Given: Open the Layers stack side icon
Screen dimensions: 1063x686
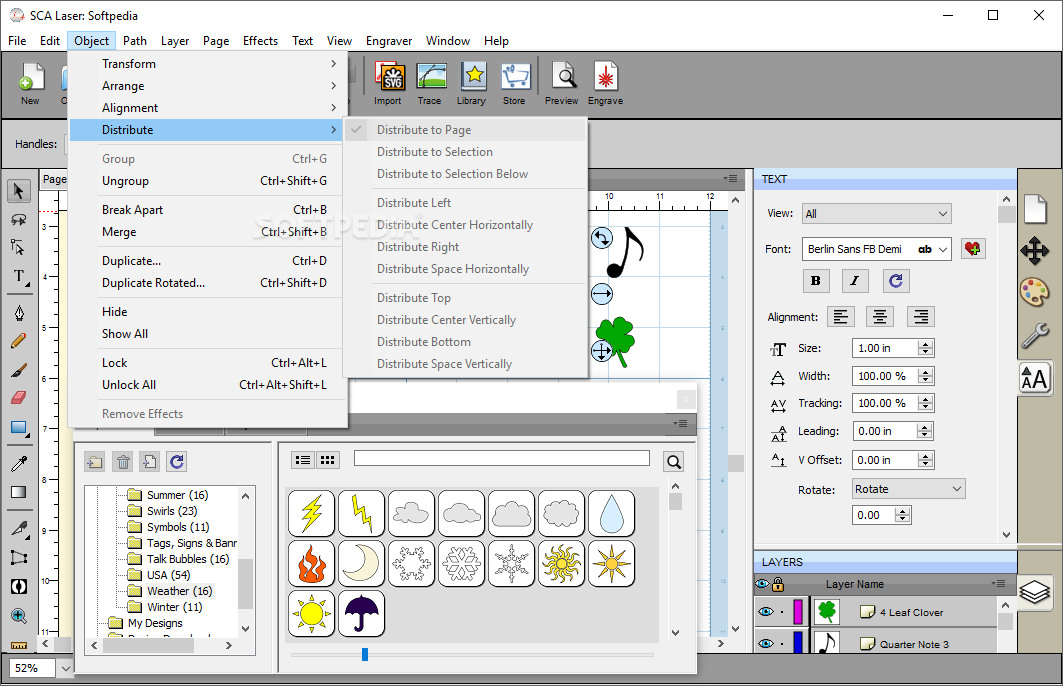Looking at the screenshot, I should pyautogui.click(x=1035, y=592).
